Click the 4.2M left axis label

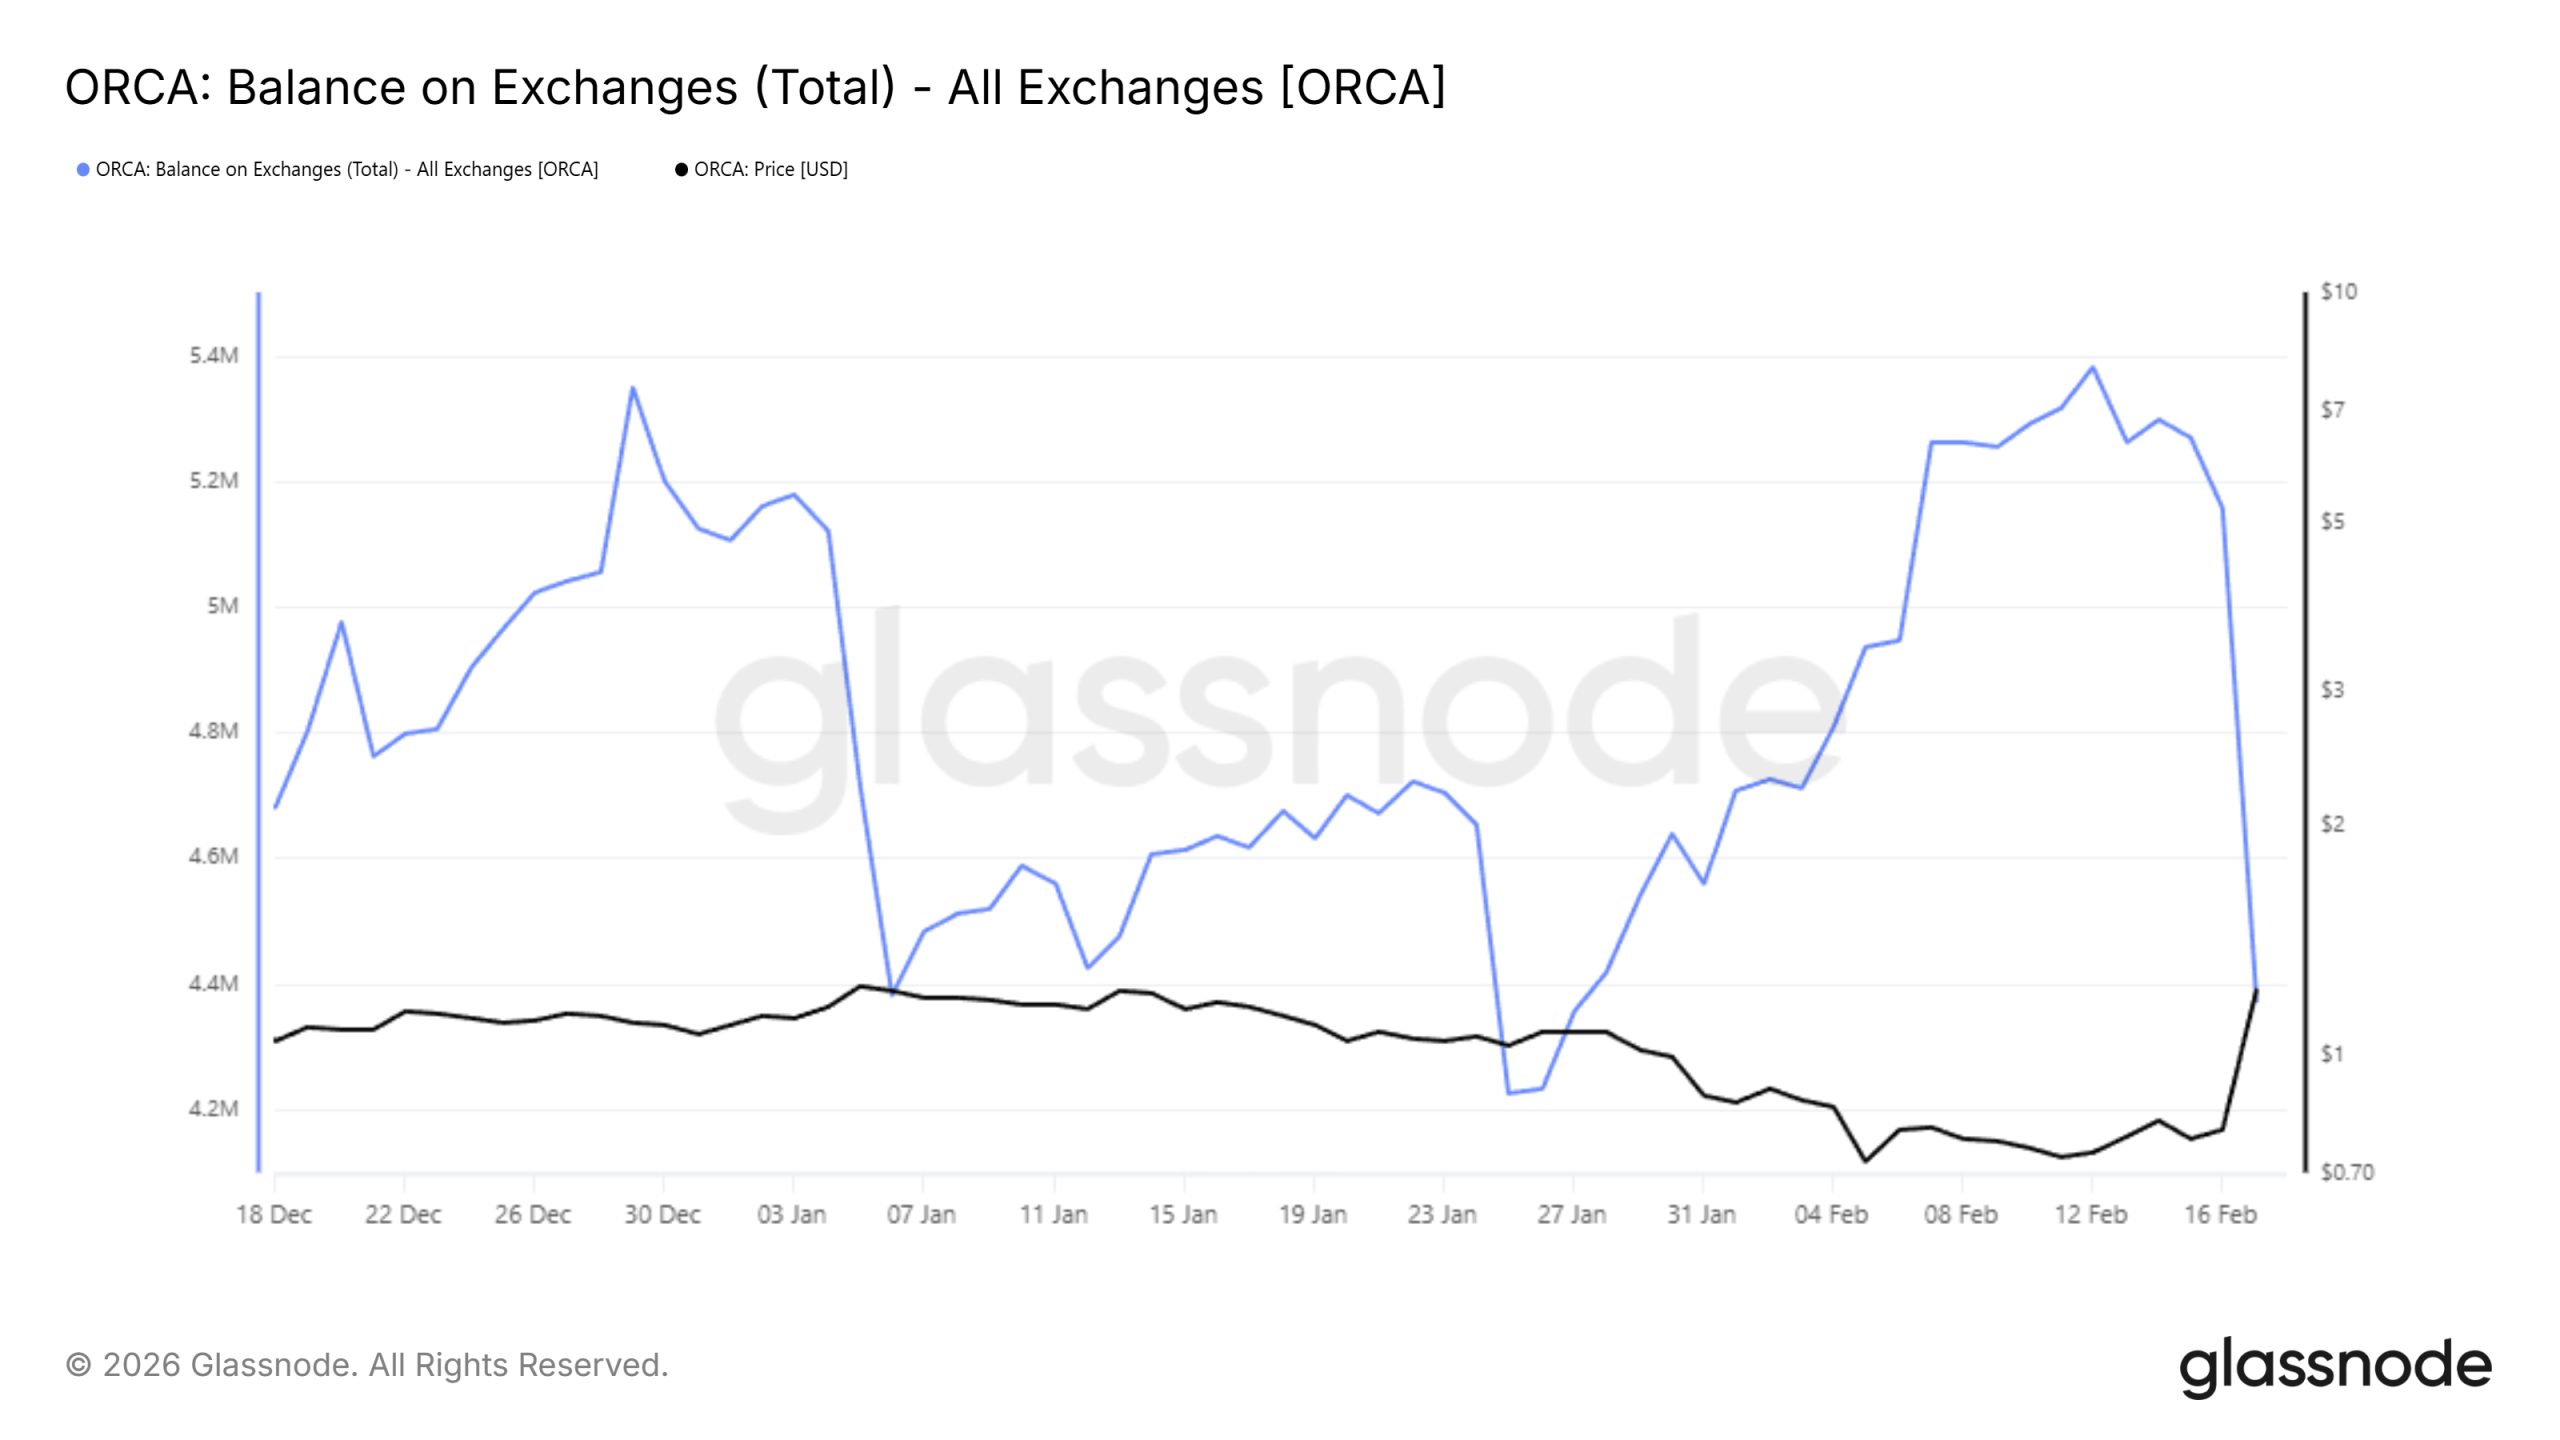click(x=214, y=1109)
